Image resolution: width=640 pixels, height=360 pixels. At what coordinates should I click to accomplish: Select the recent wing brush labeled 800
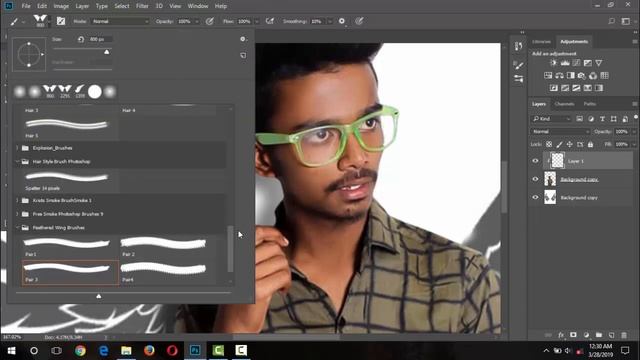pos(50,91)
